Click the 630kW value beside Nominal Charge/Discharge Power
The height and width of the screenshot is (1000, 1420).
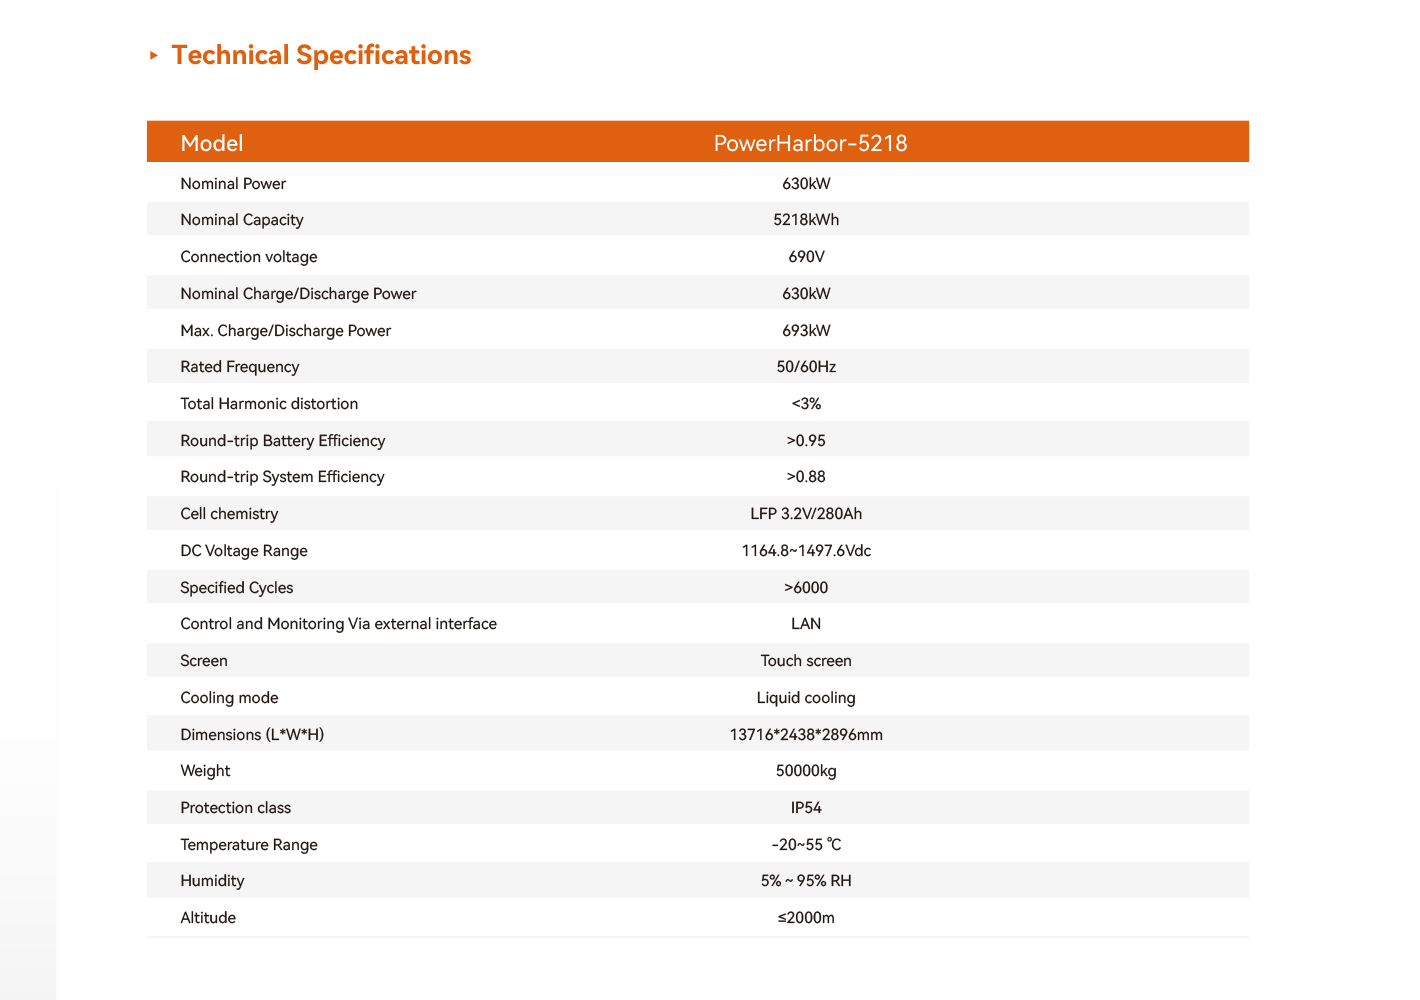tap(806, 294)
